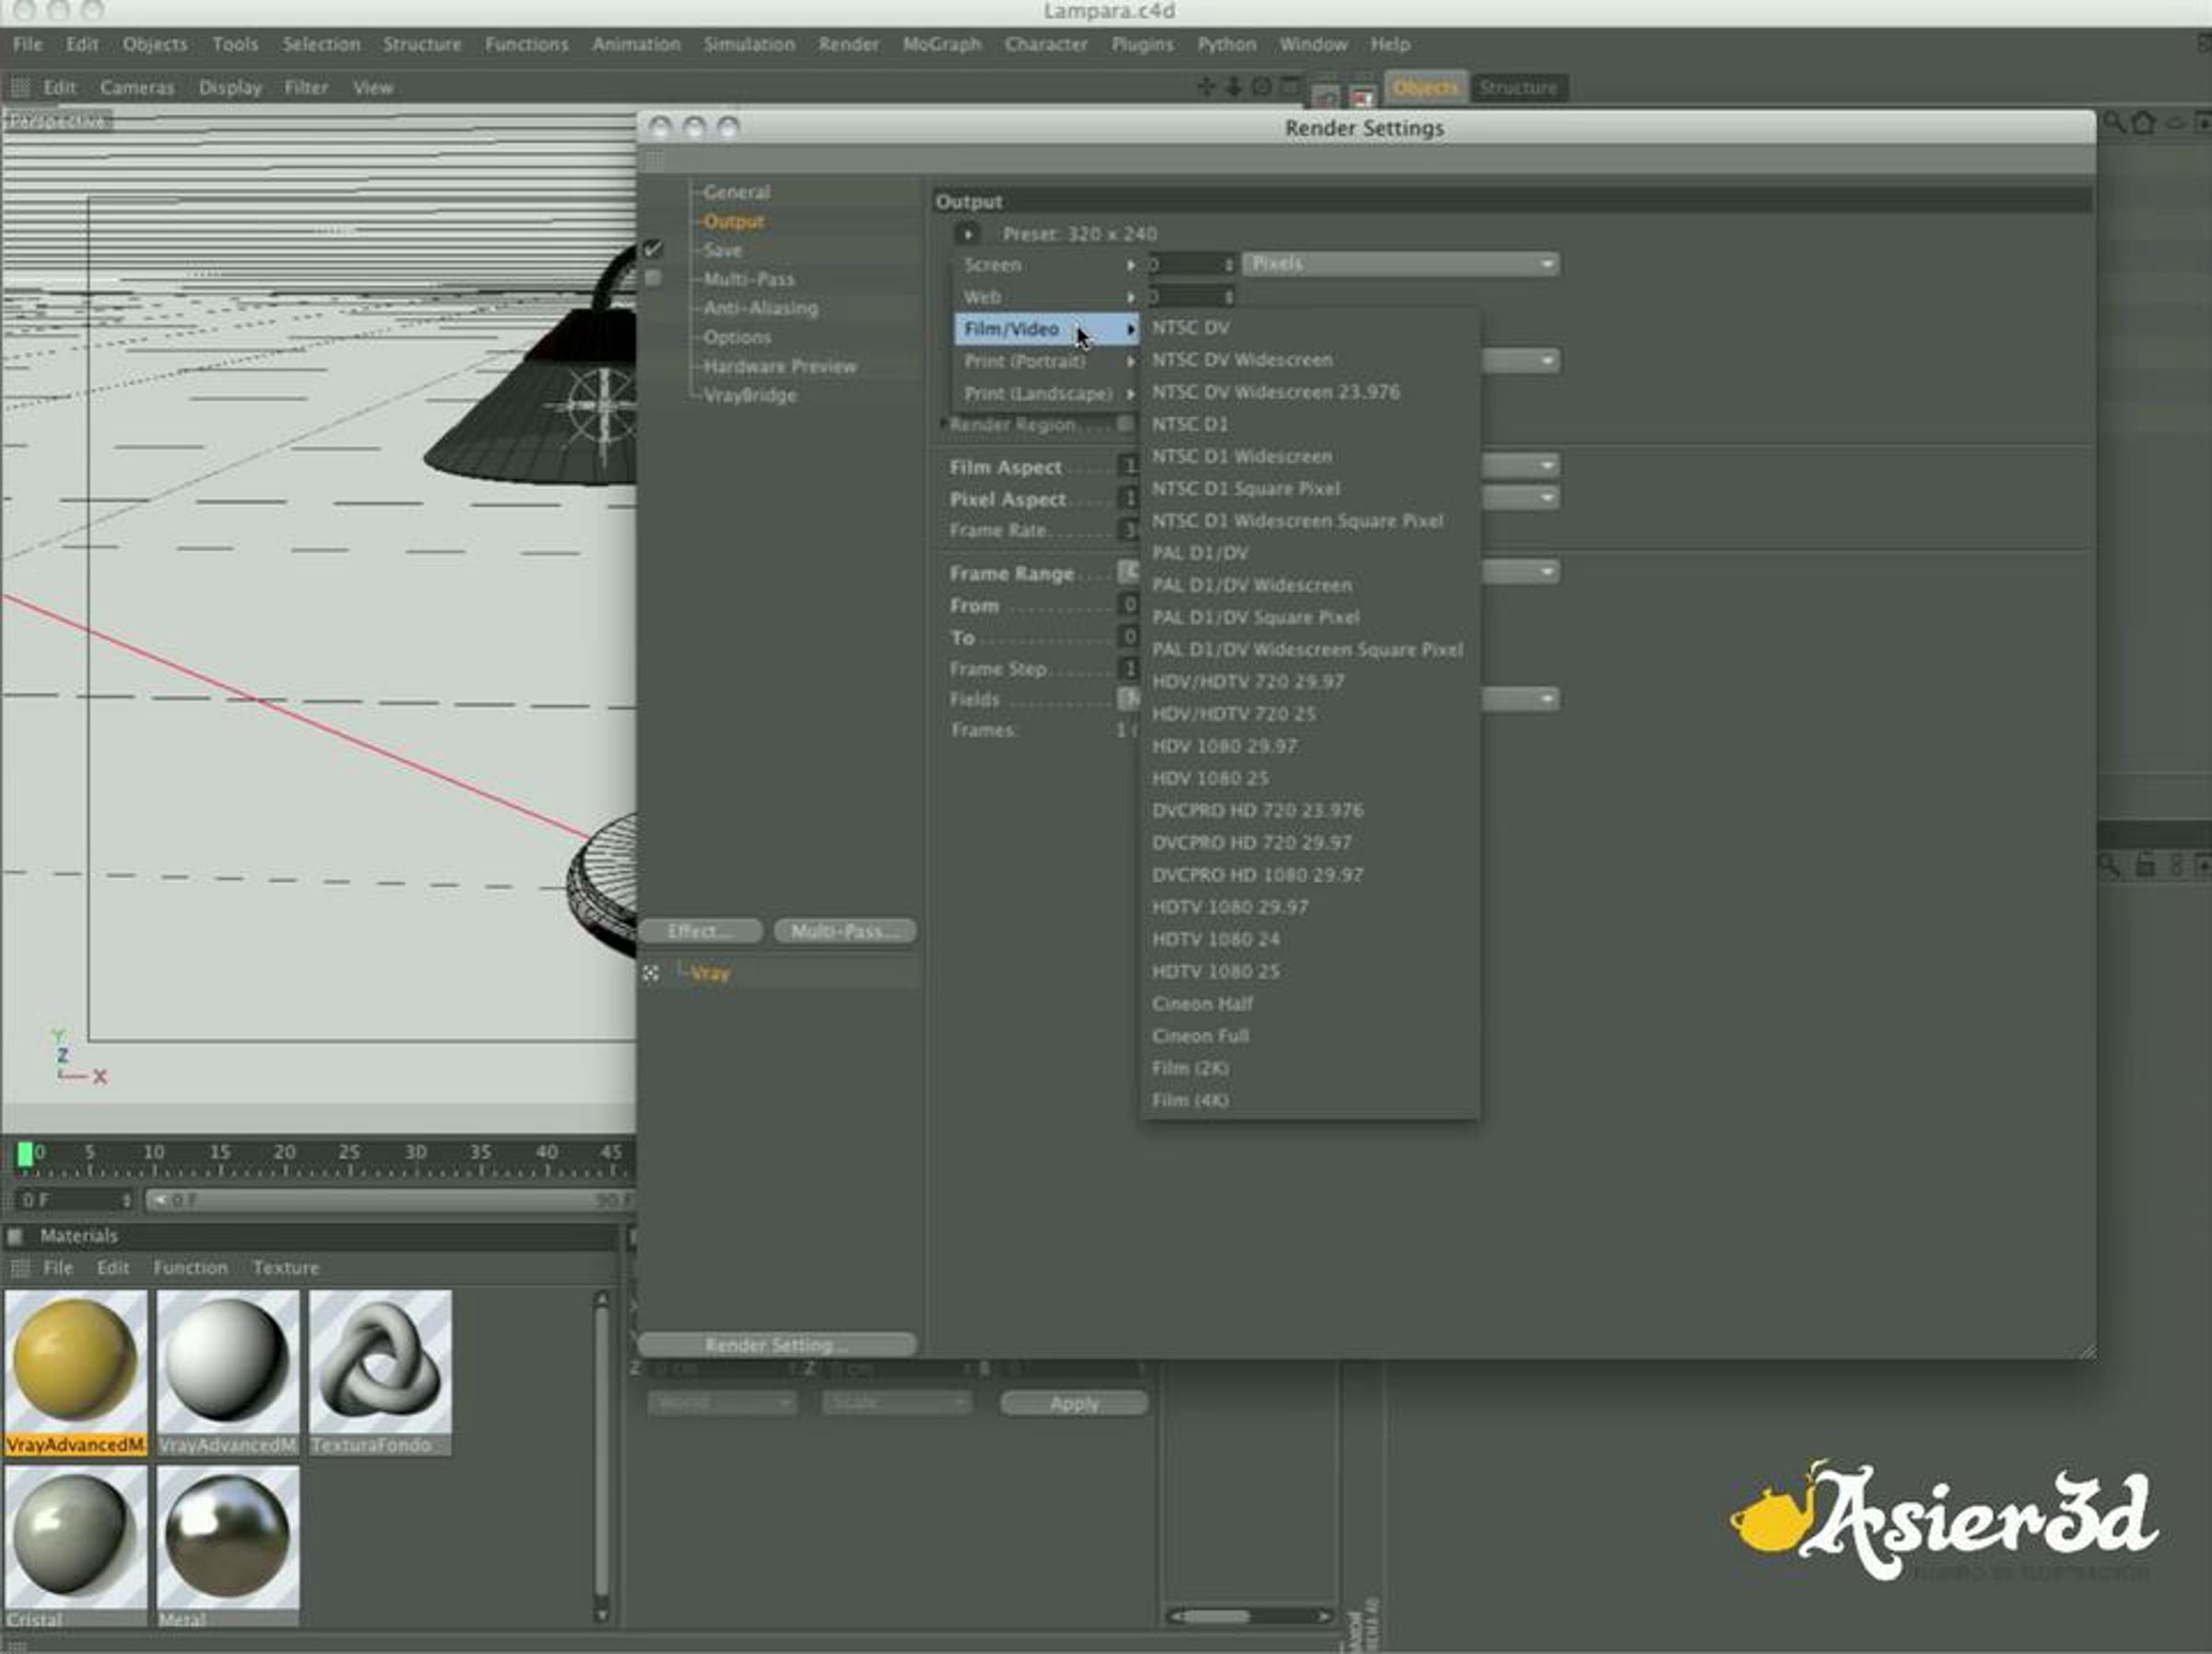This screenshot has width=2212, height=1654.
Task: Choose HDTV 1080 25 preset
Action: coord(1310,971)
